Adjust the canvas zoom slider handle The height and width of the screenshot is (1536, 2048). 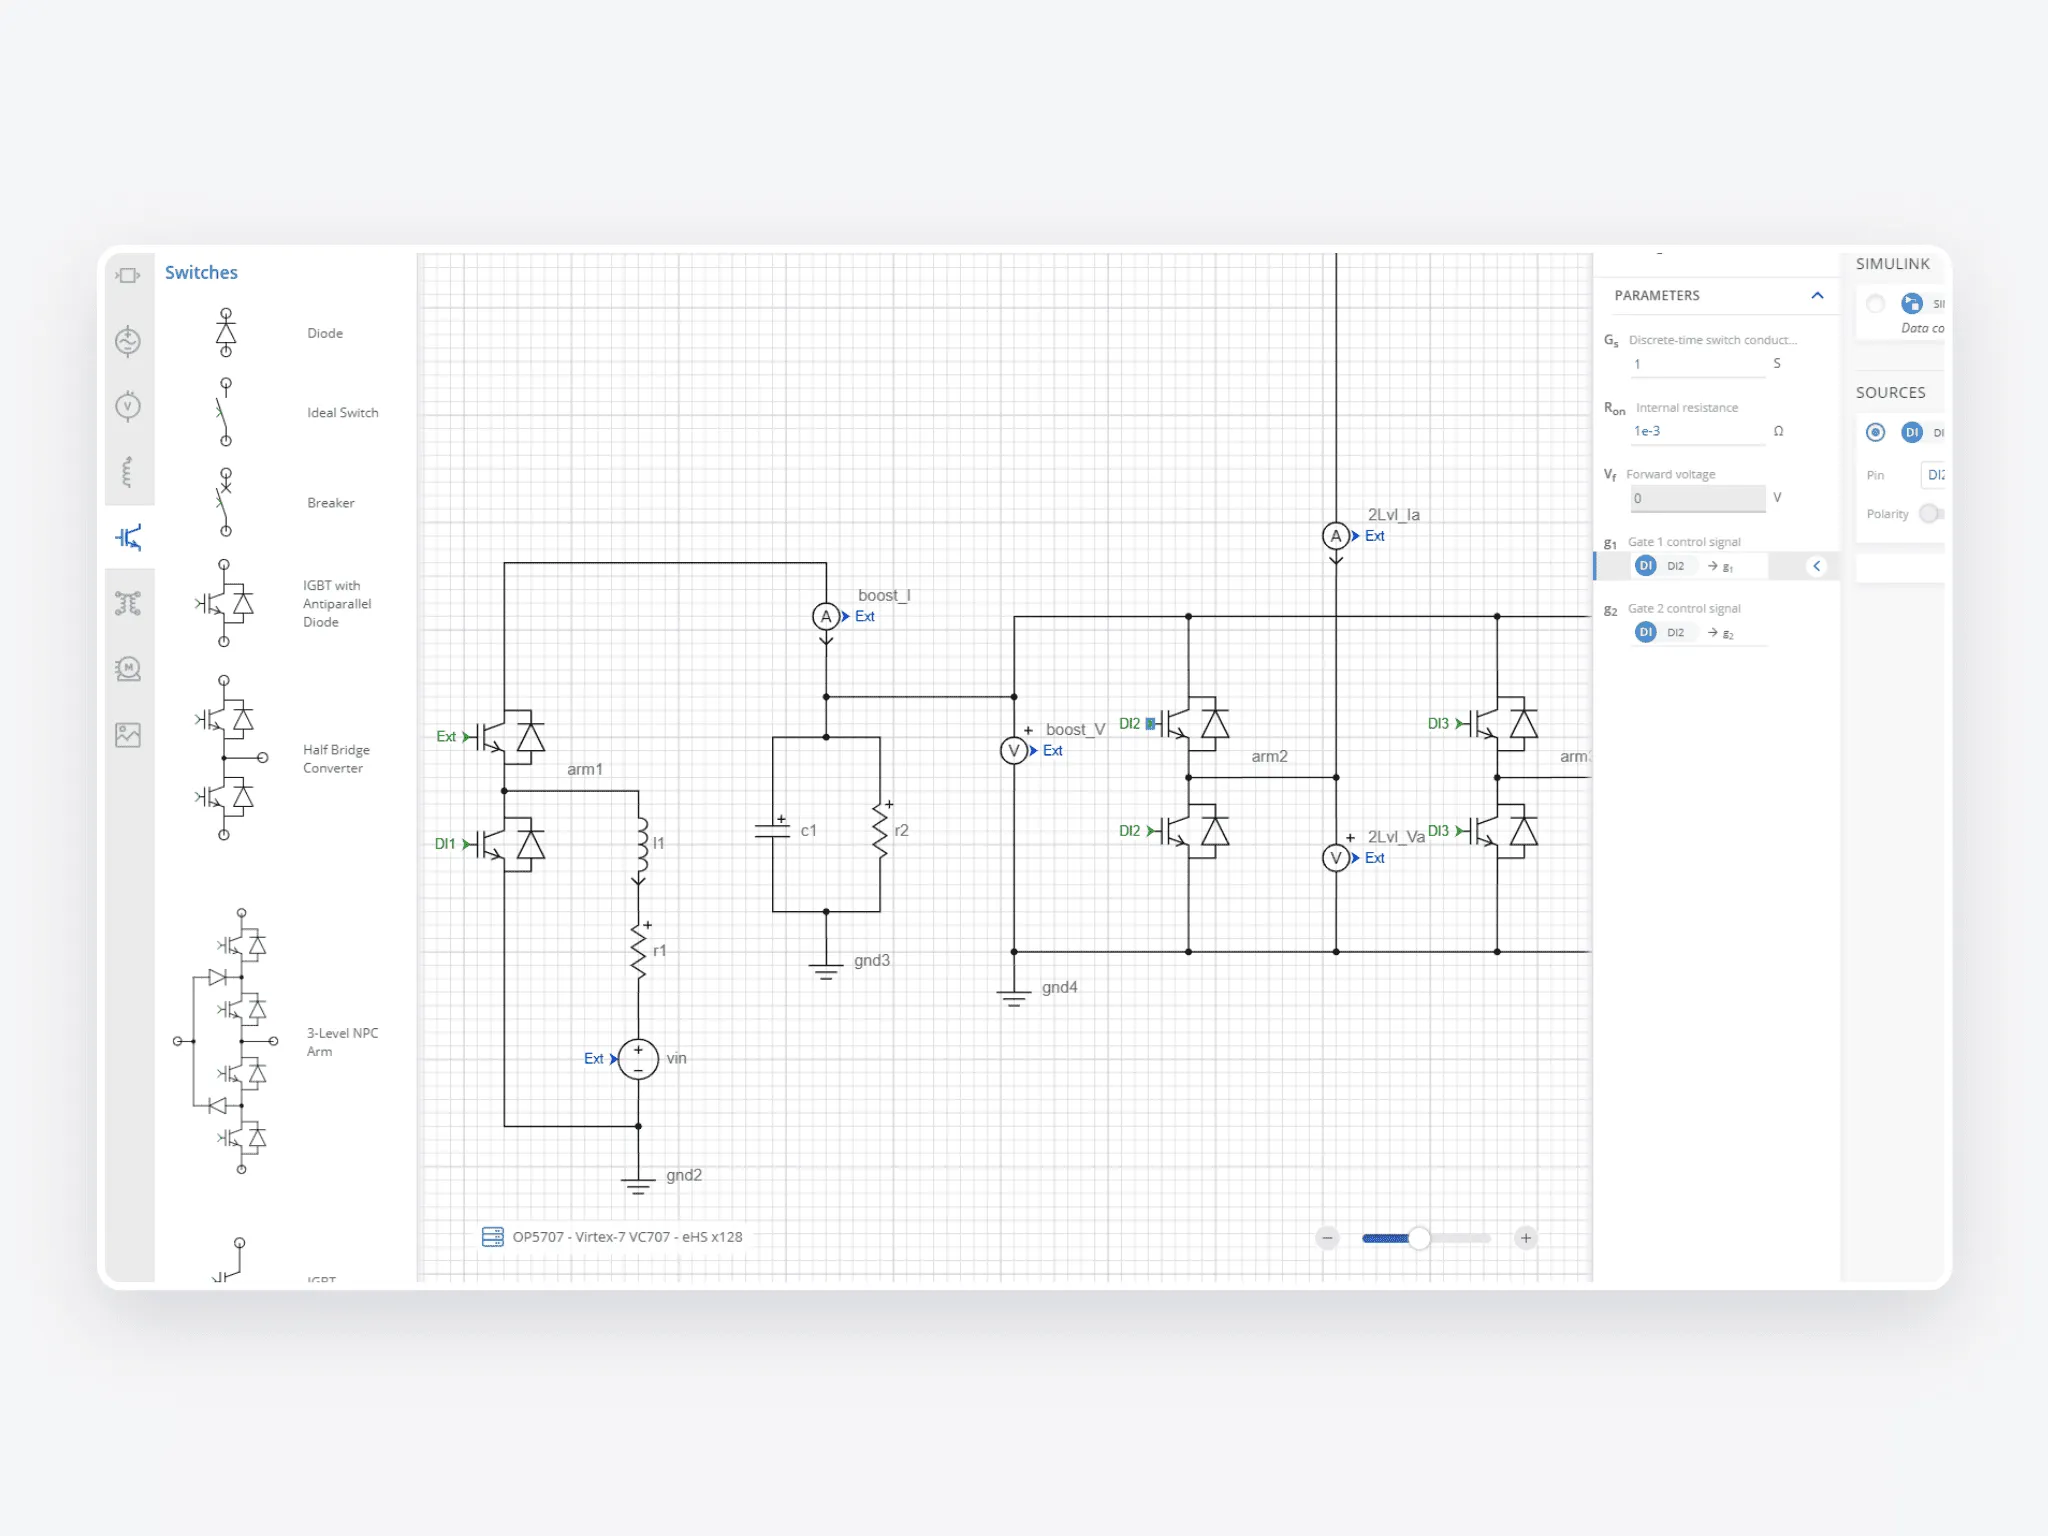pos(1419,1238)
